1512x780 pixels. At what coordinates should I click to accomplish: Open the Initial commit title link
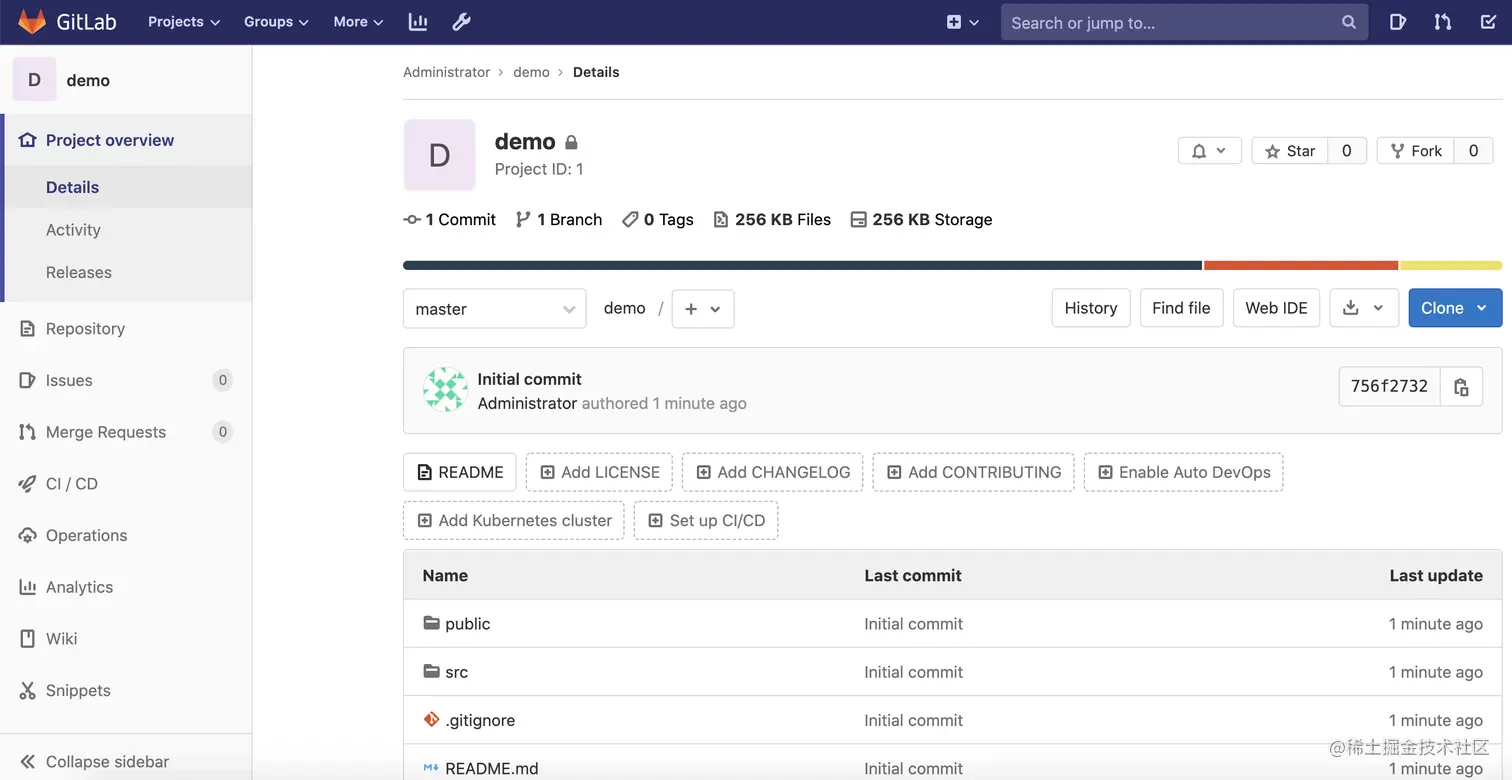pos(529,379)
